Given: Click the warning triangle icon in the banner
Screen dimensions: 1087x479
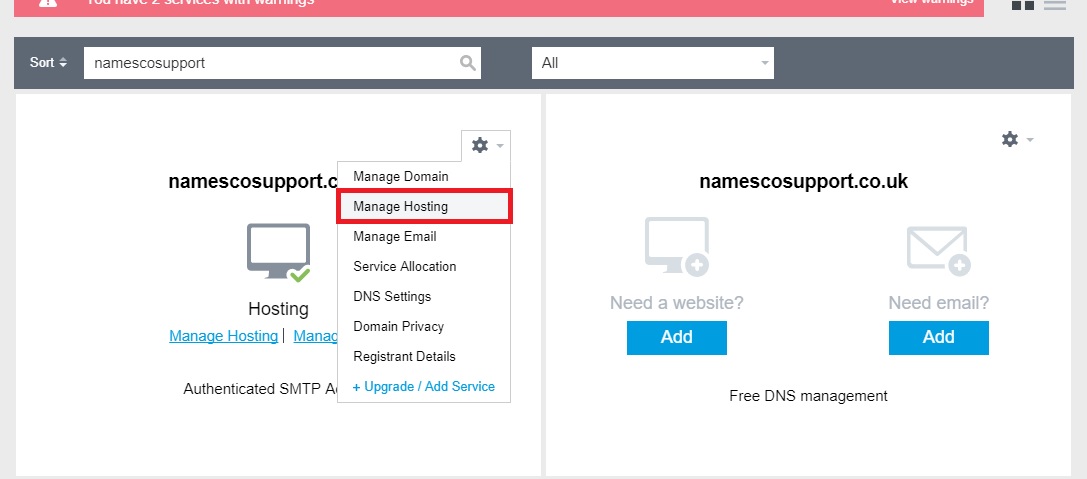Looking at the screenshot, I should (x=47, y=3).
